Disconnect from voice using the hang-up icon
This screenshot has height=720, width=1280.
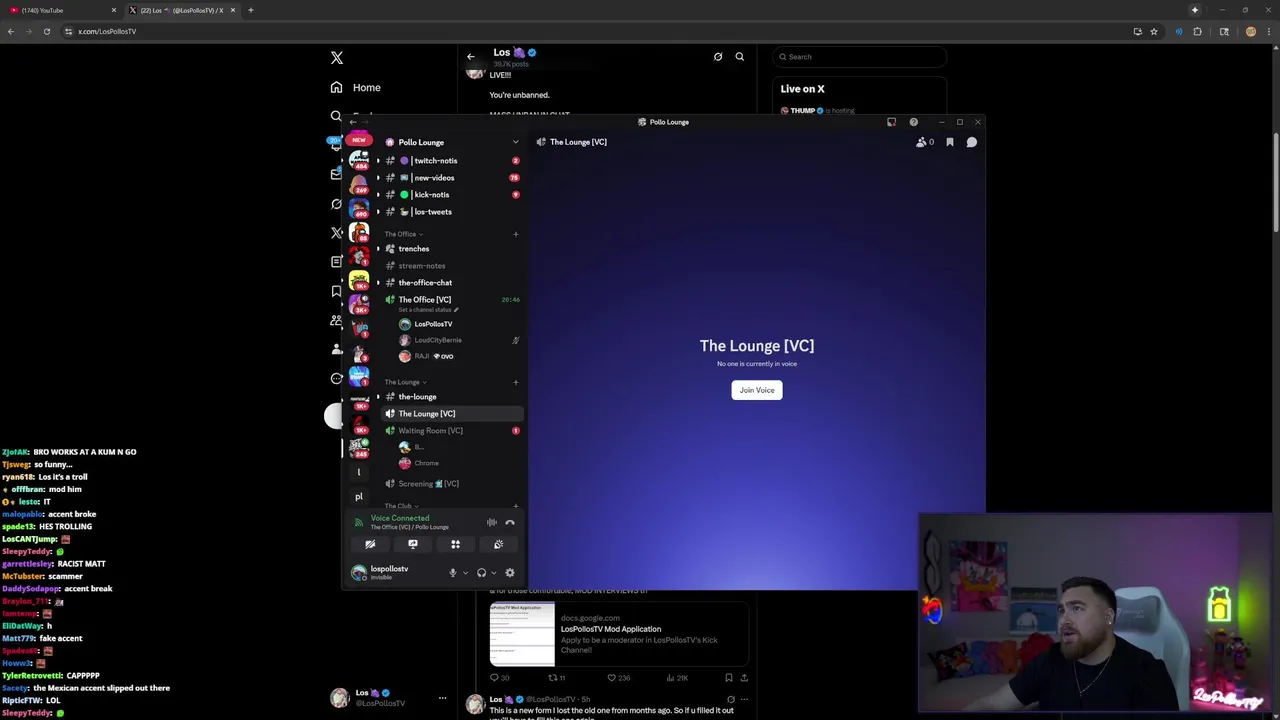click(x=510, y=522)
